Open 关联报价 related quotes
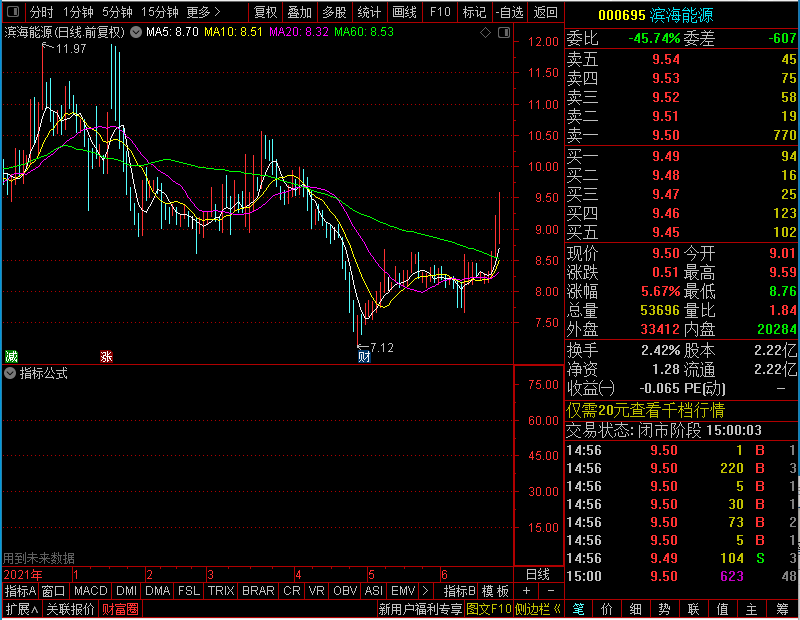Viewport: 800px width, 620px height. (x=70, y=609)
